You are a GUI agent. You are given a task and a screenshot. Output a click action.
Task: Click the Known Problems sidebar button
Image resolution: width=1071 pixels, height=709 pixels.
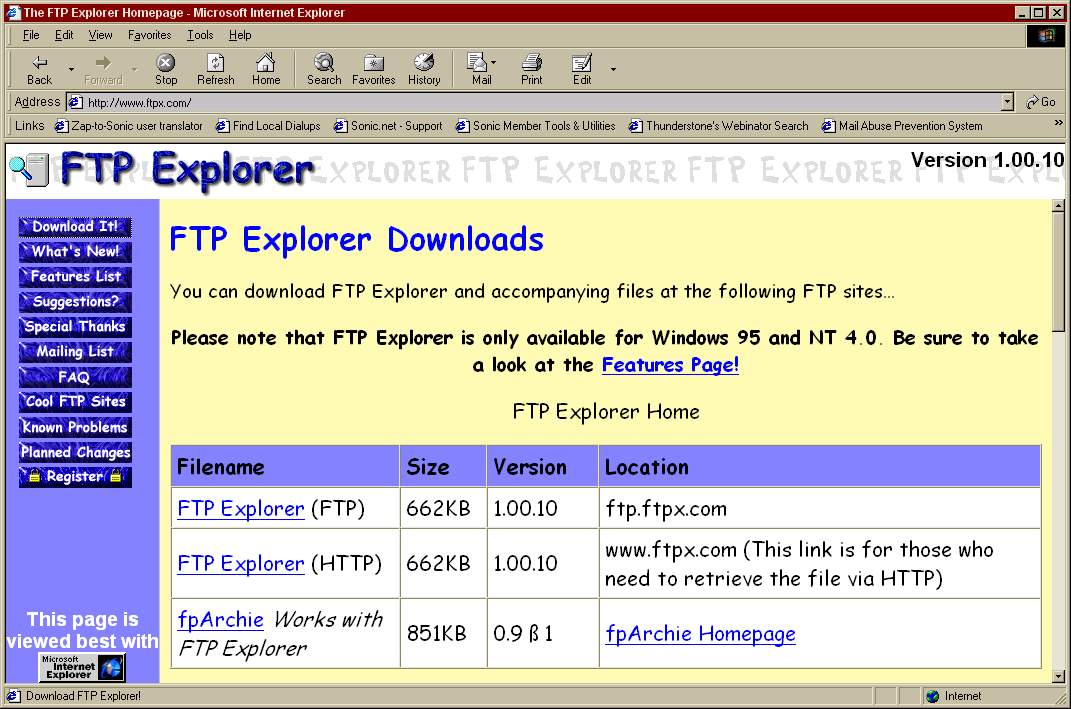[x=75, y=427]
